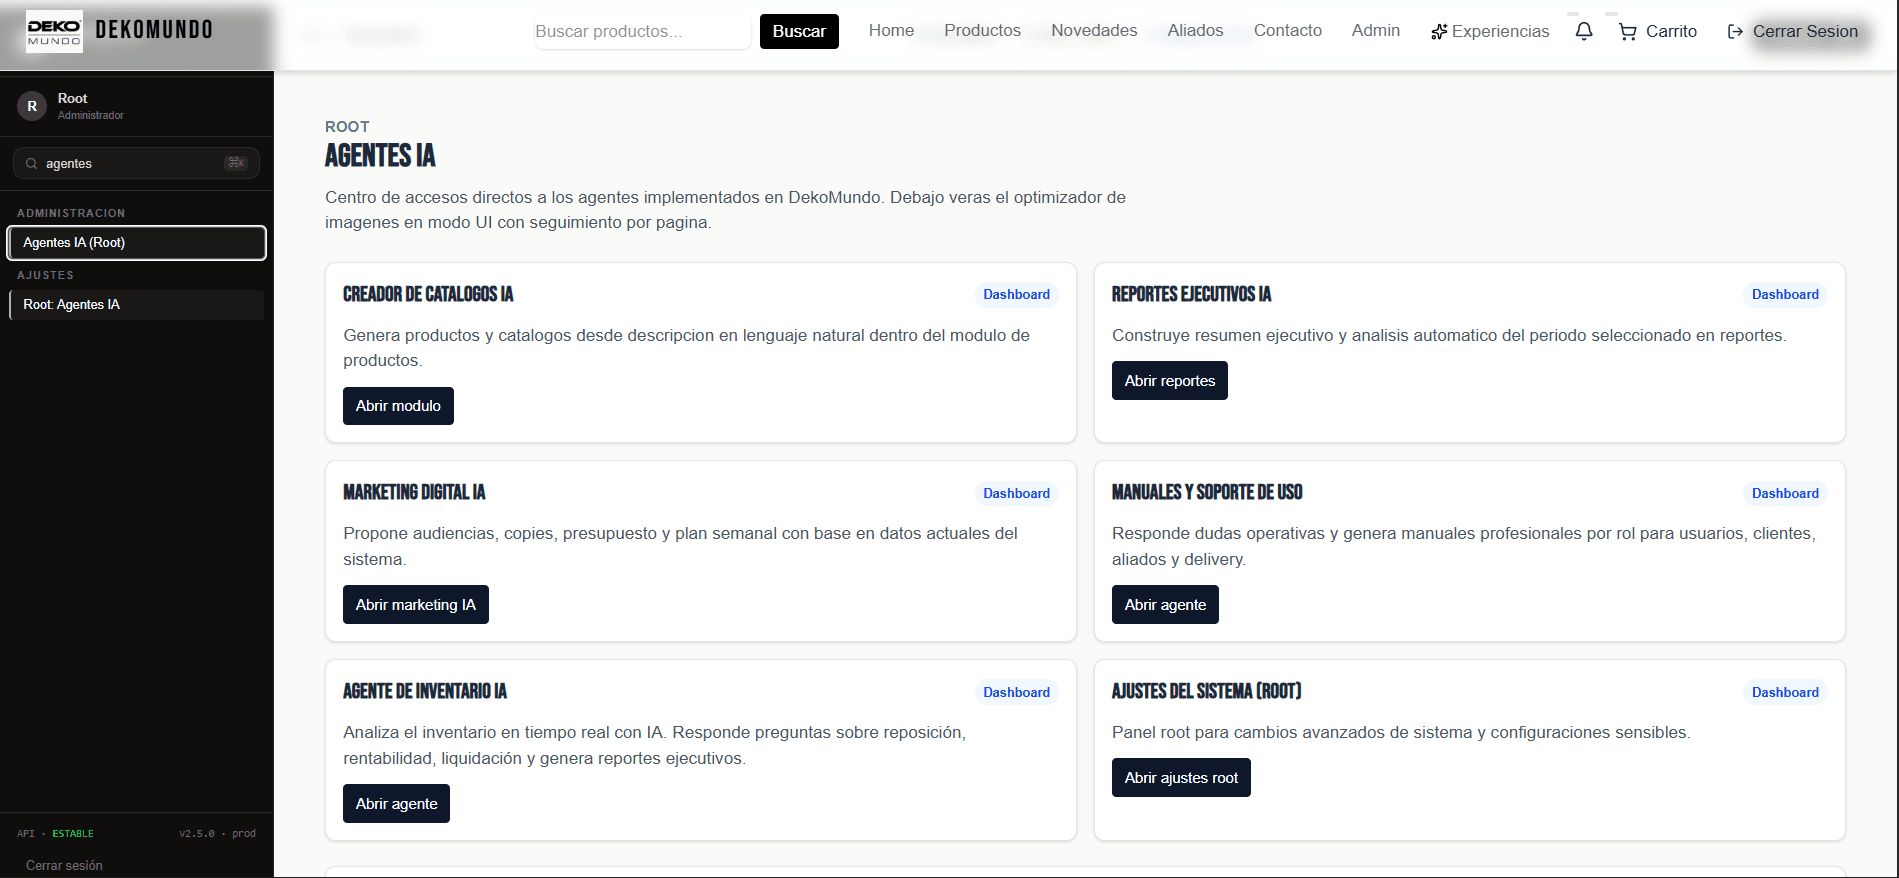This screenshot has width=1899, height=878.
Task: Click the Administrador role label
Action: (91, 116)
